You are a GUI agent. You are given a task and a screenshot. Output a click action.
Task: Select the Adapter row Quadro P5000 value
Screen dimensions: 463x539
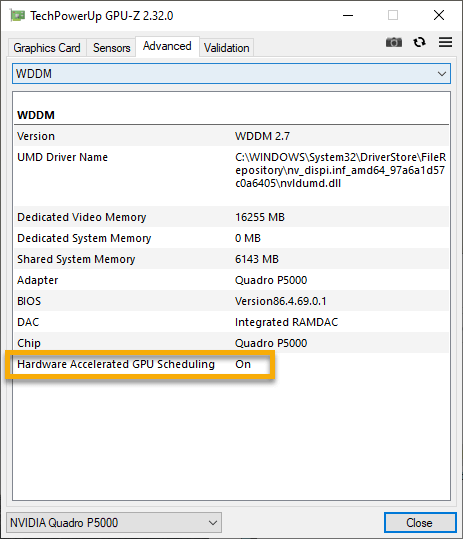(271, 280)
